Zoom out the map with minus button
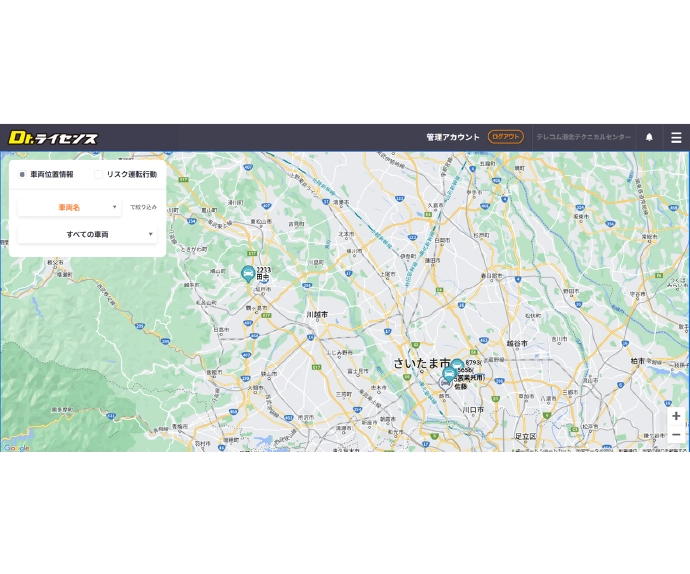The width and height of the screenshot is (690, 574). pyautogui.click(x=676, y=435)
